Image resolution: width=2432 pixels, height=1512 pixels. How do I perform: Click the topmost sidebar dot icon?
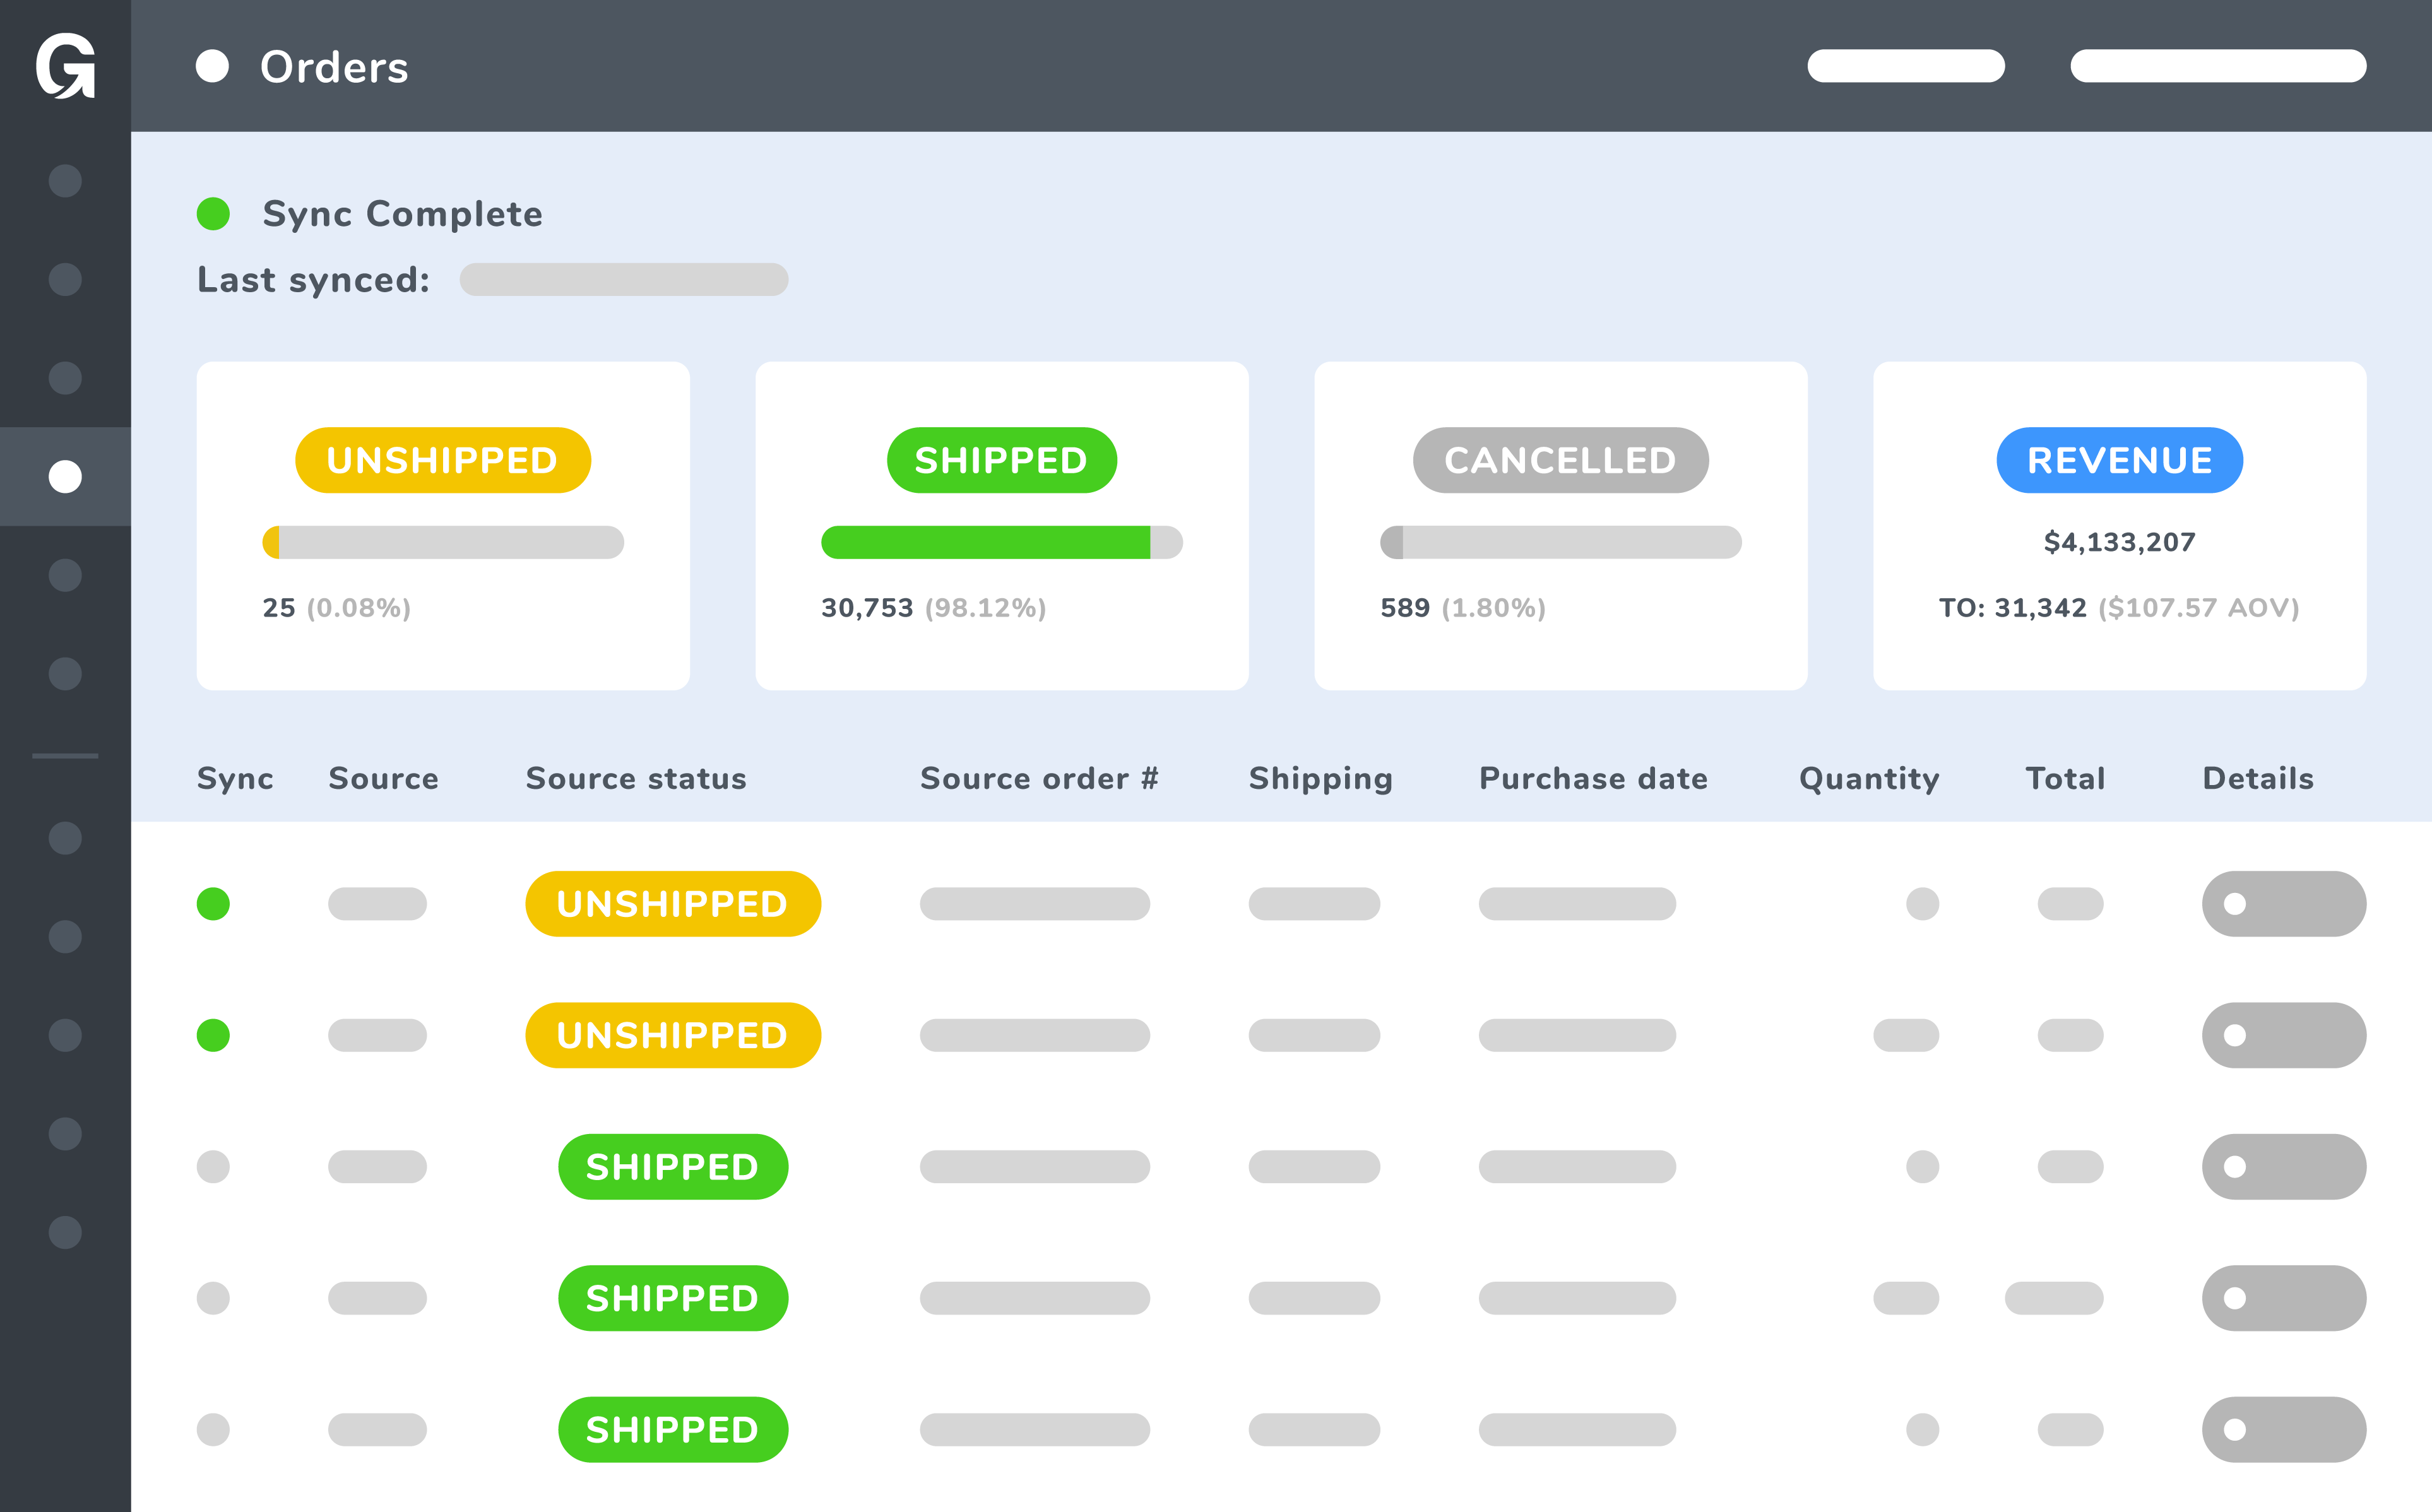[65, 181]
